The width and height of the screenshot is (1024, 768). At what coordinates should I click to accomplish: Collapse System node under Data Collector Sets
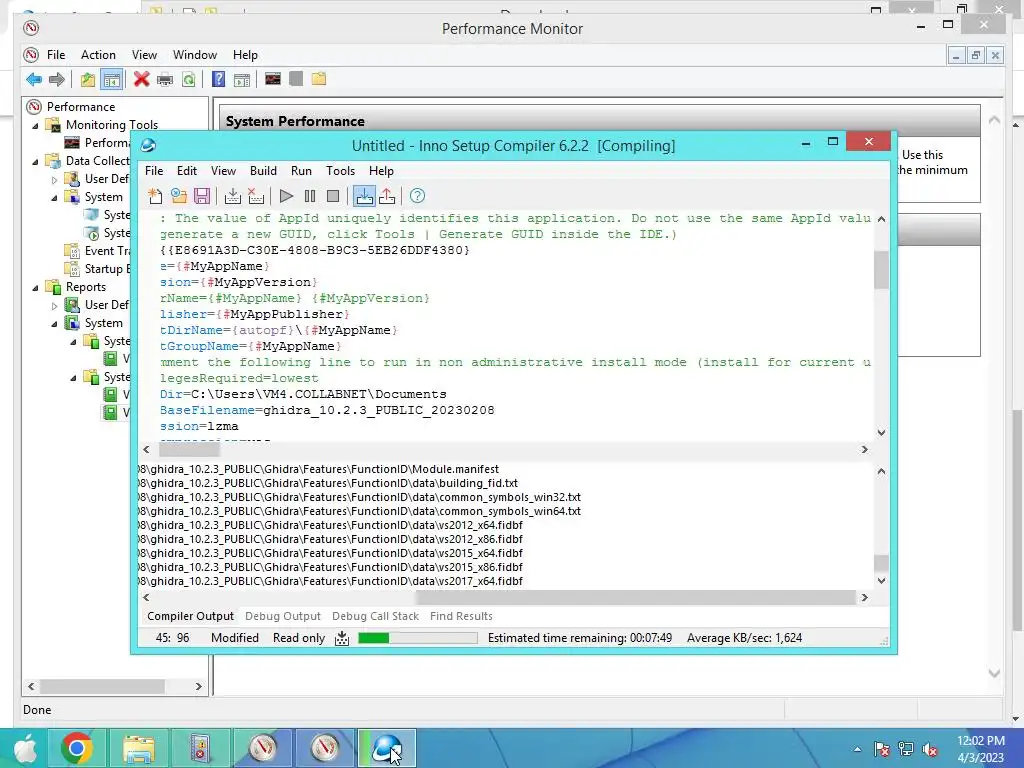coord(55,197)
